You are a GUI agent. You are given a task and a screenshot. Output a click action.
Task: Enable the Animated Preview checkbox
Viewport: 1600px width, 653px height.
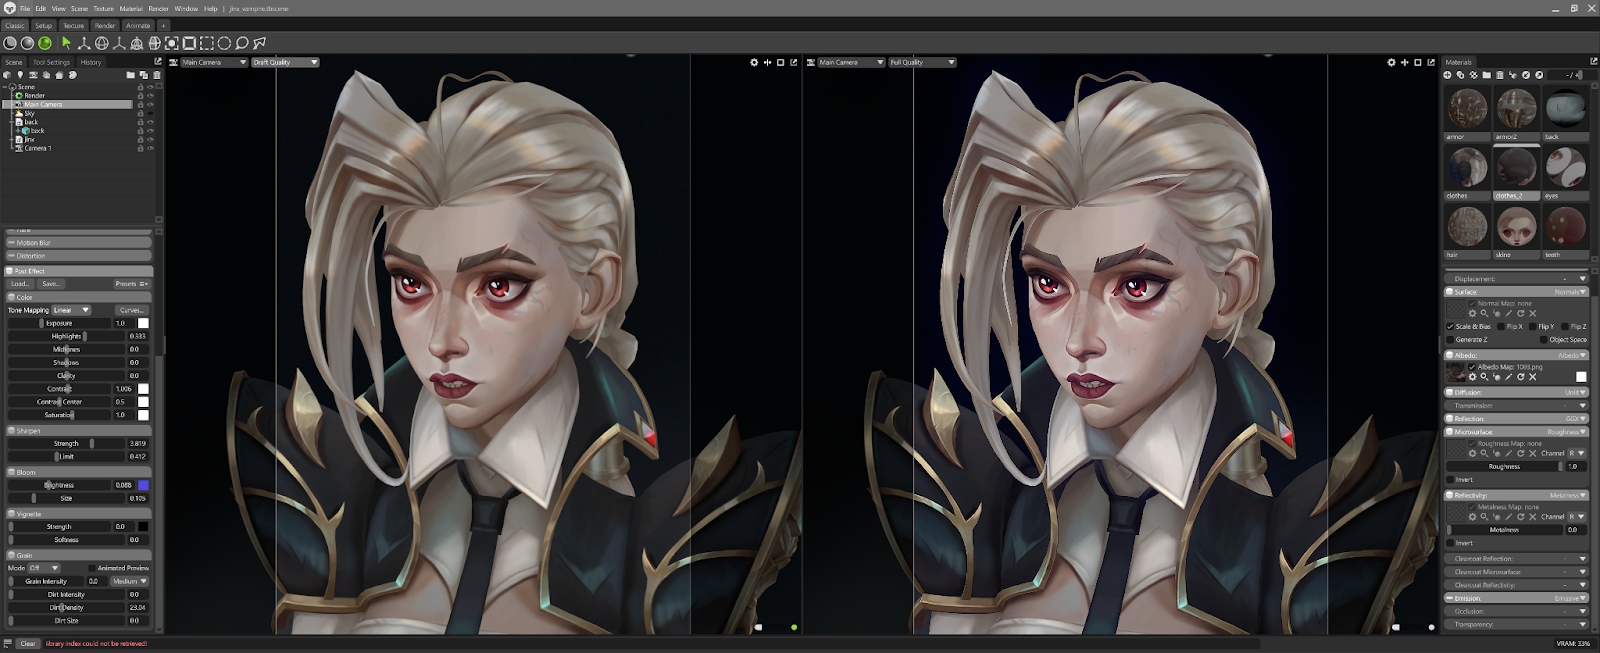pos(91,568)
